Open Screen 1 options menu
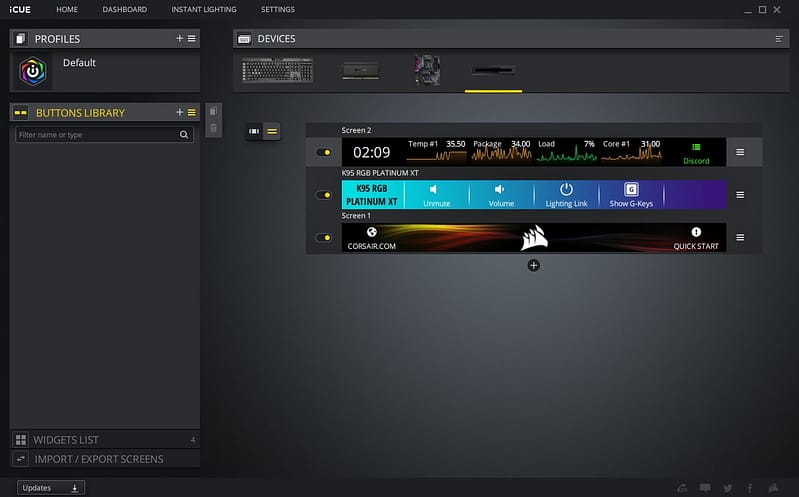This screenshot has height=497, width=799. click(x=740, y=238)
